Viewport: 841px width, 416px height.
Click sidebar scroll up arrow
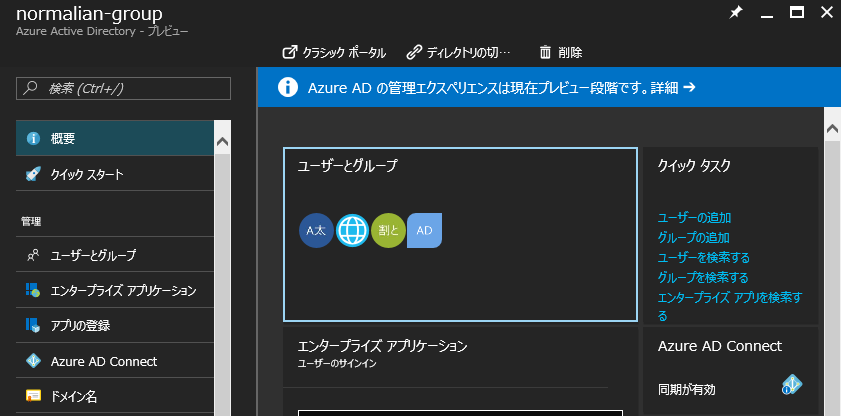[x=222, y=142]
